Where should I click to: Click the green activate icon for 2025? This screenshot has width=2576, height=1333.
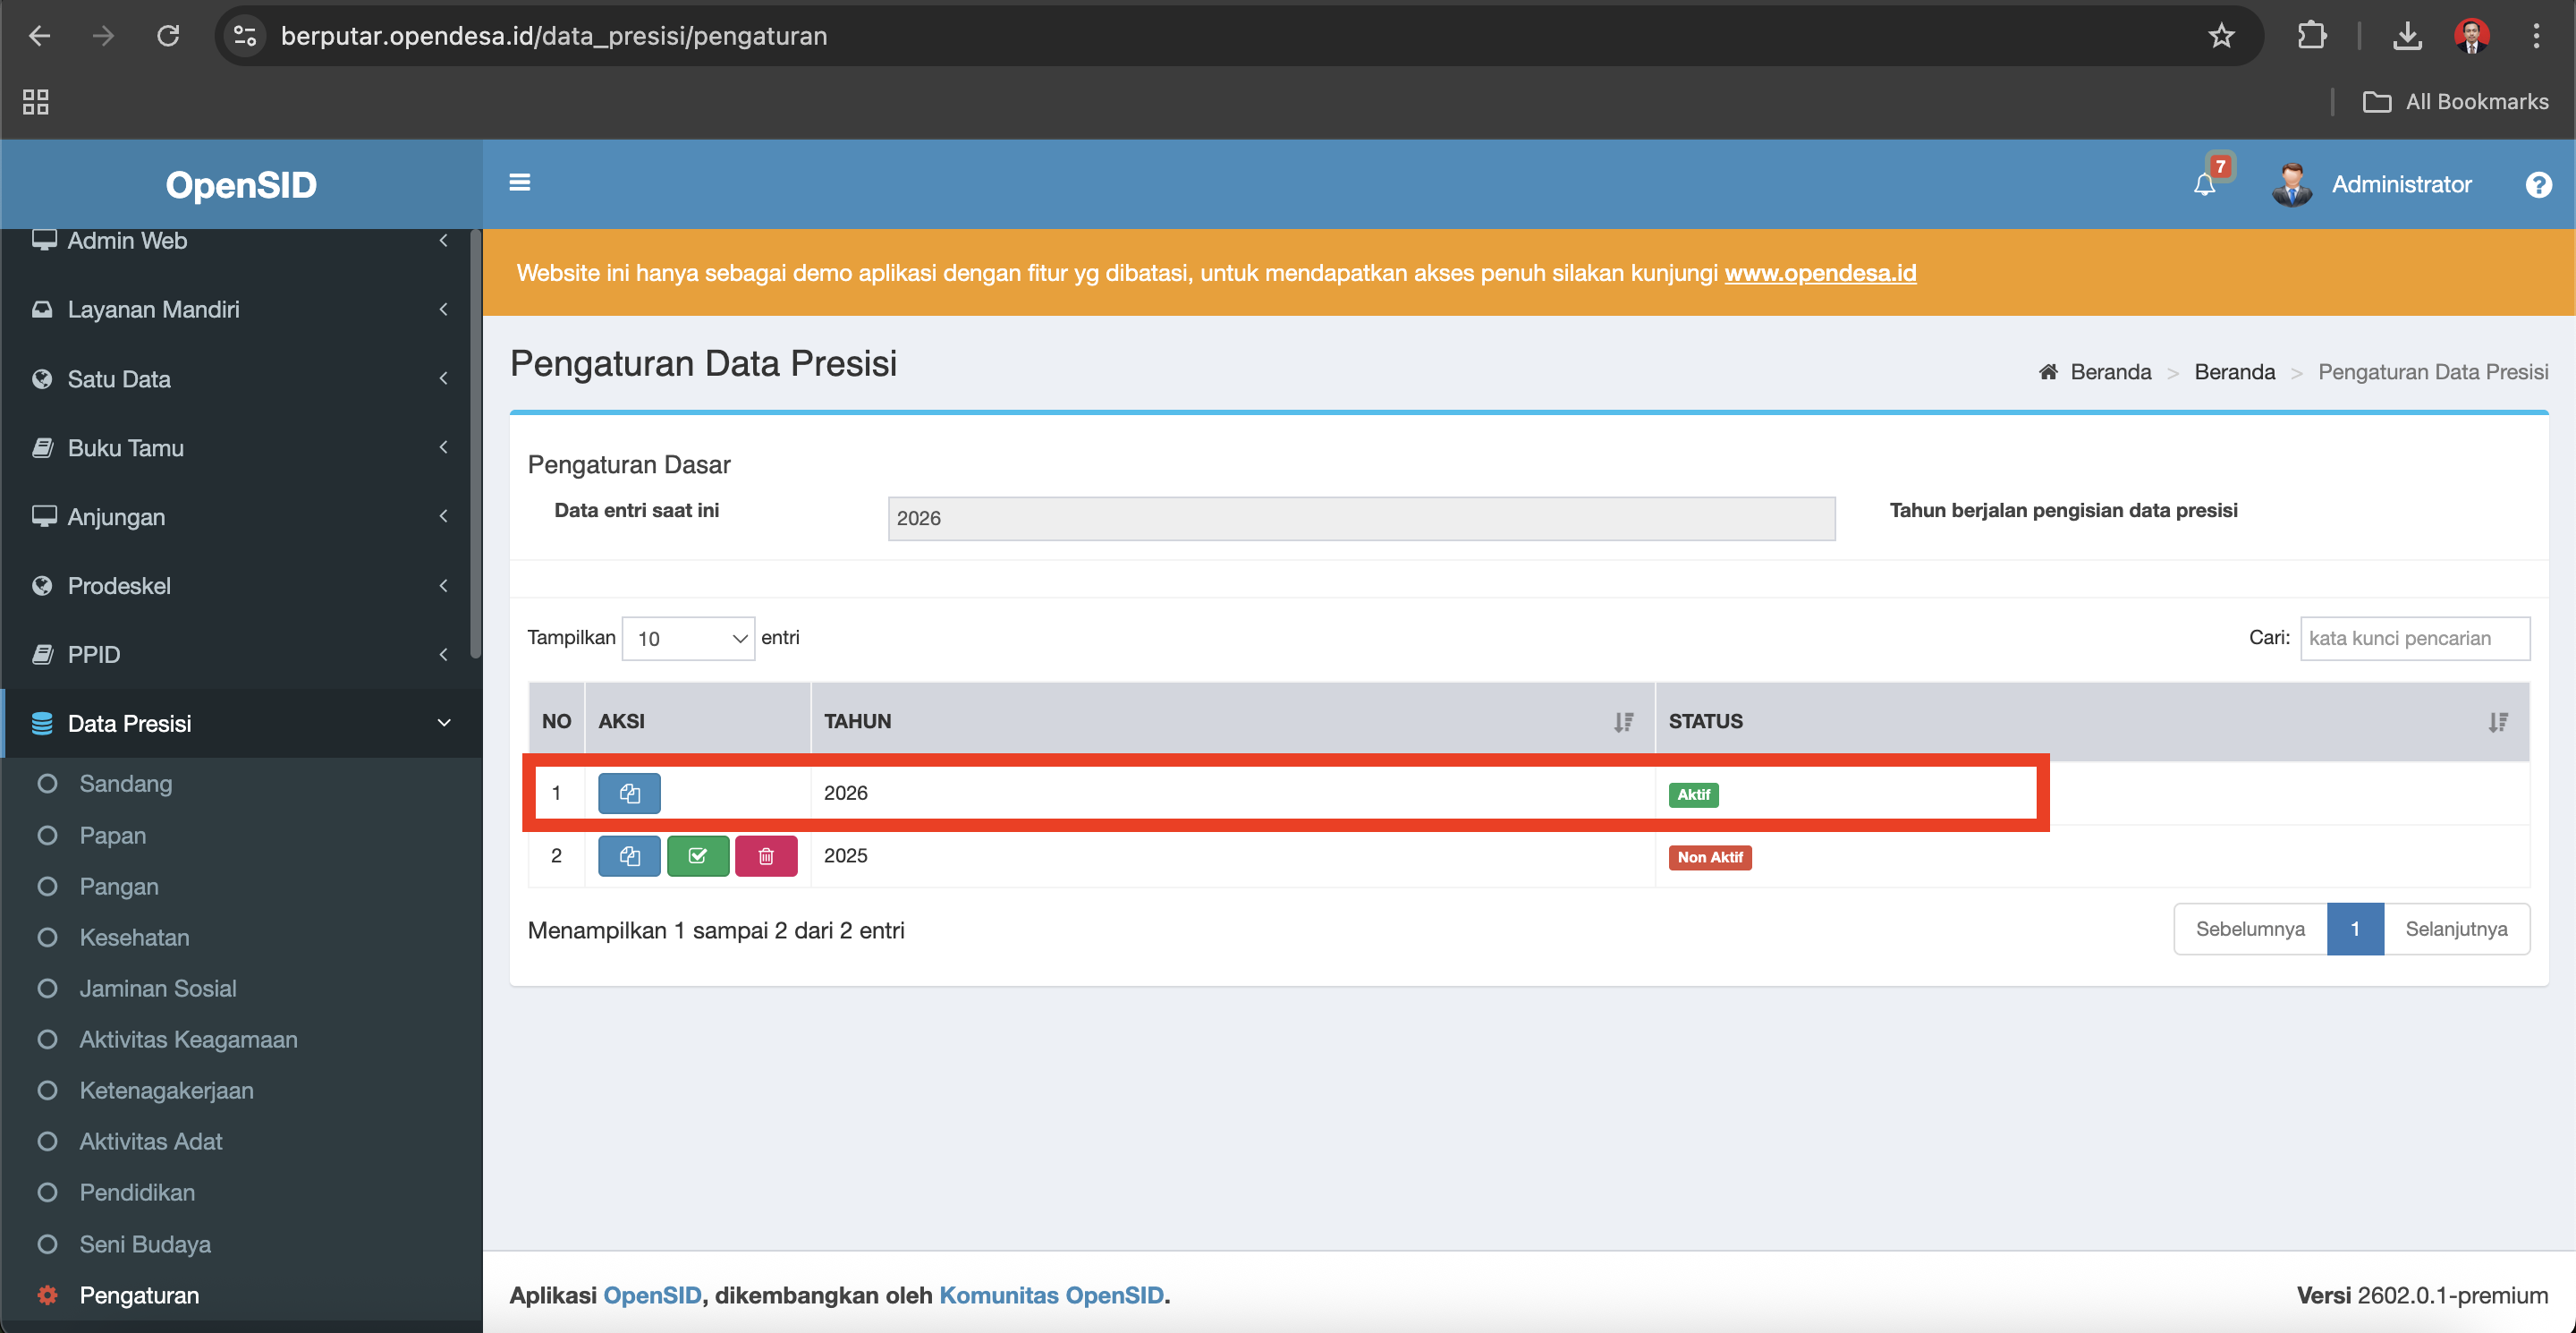(x=697, y=856)
